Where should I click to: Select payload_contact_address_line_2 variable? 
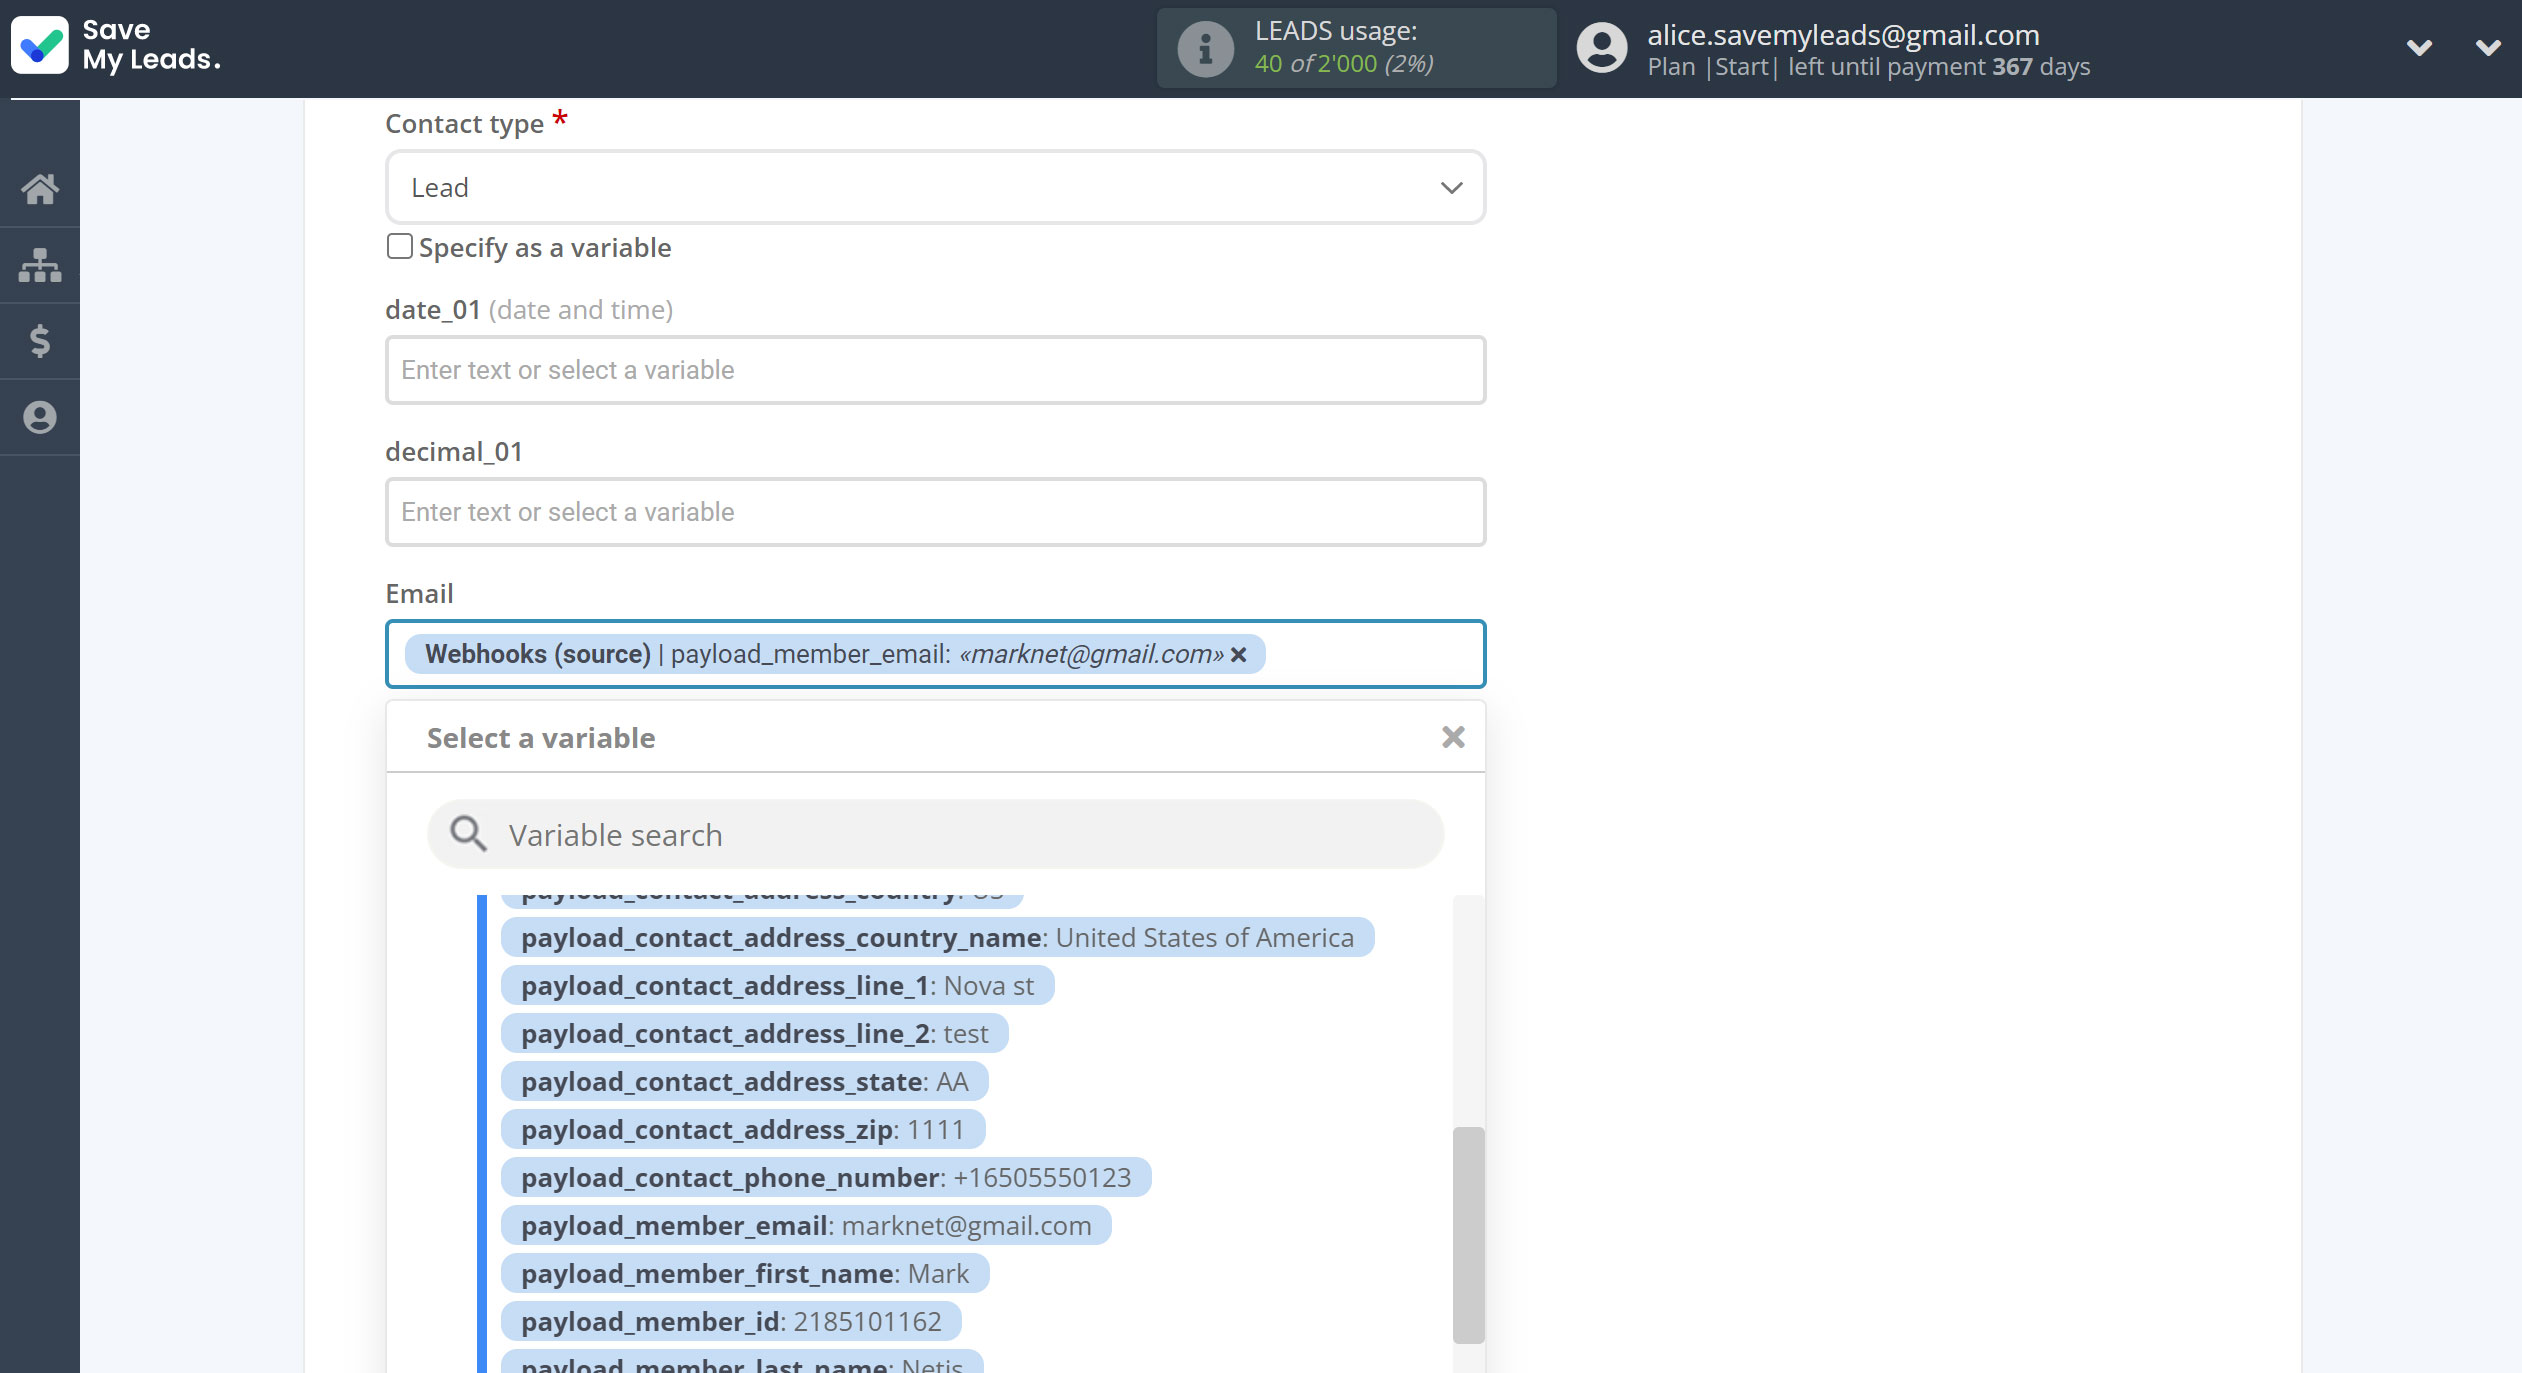click(754, 1033)
